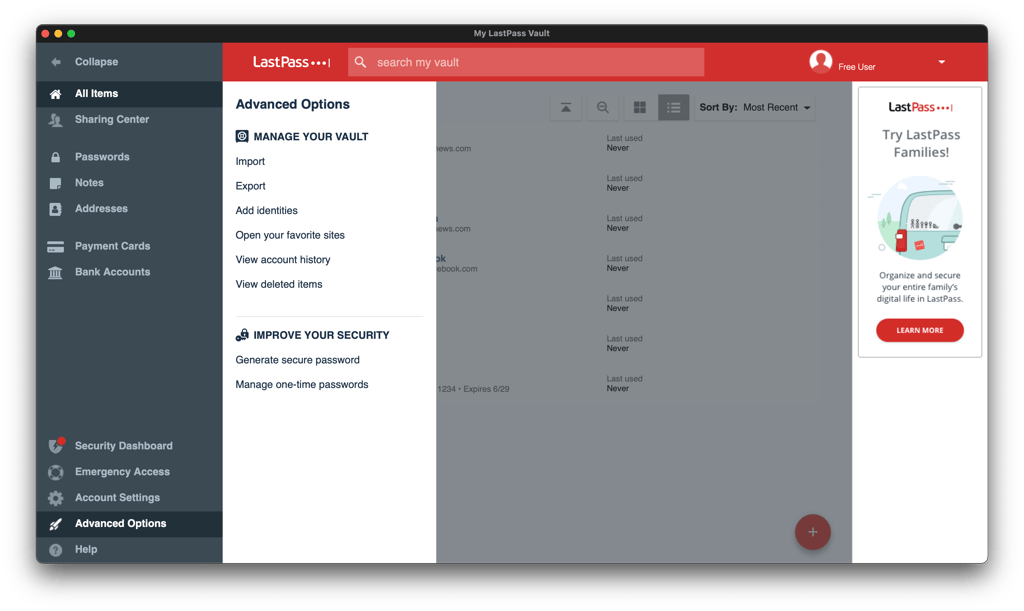This screenshot has width=1024, height=611.
Task: Click the Bank Accounts building icon
Action: (56, 272)
